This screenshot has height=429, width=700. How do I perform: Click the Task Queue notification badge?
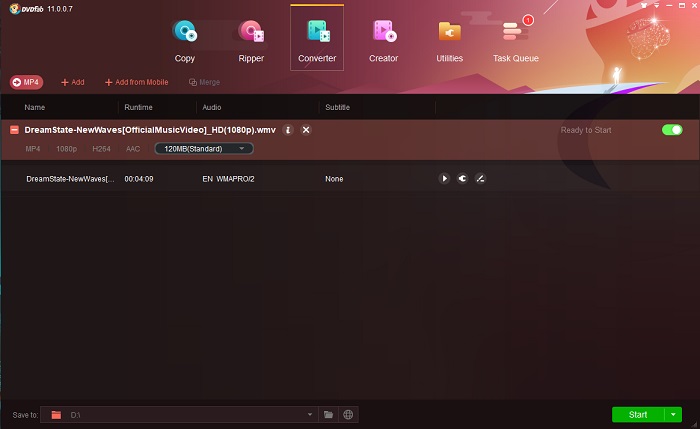(528, 20)
